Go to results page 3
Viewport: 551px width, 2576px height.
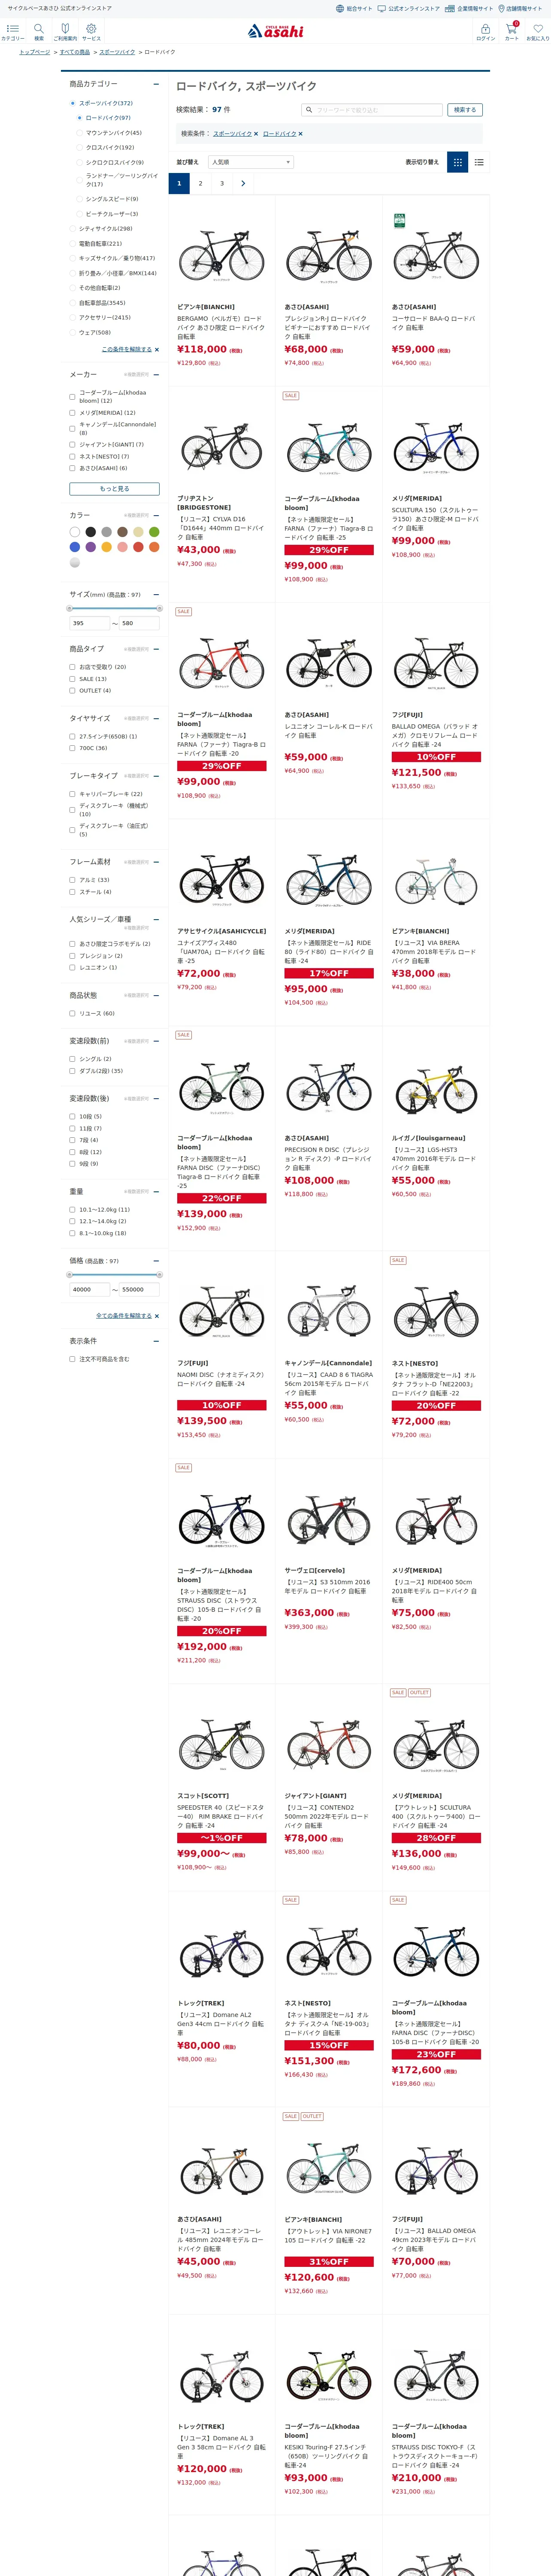point(222,183)
